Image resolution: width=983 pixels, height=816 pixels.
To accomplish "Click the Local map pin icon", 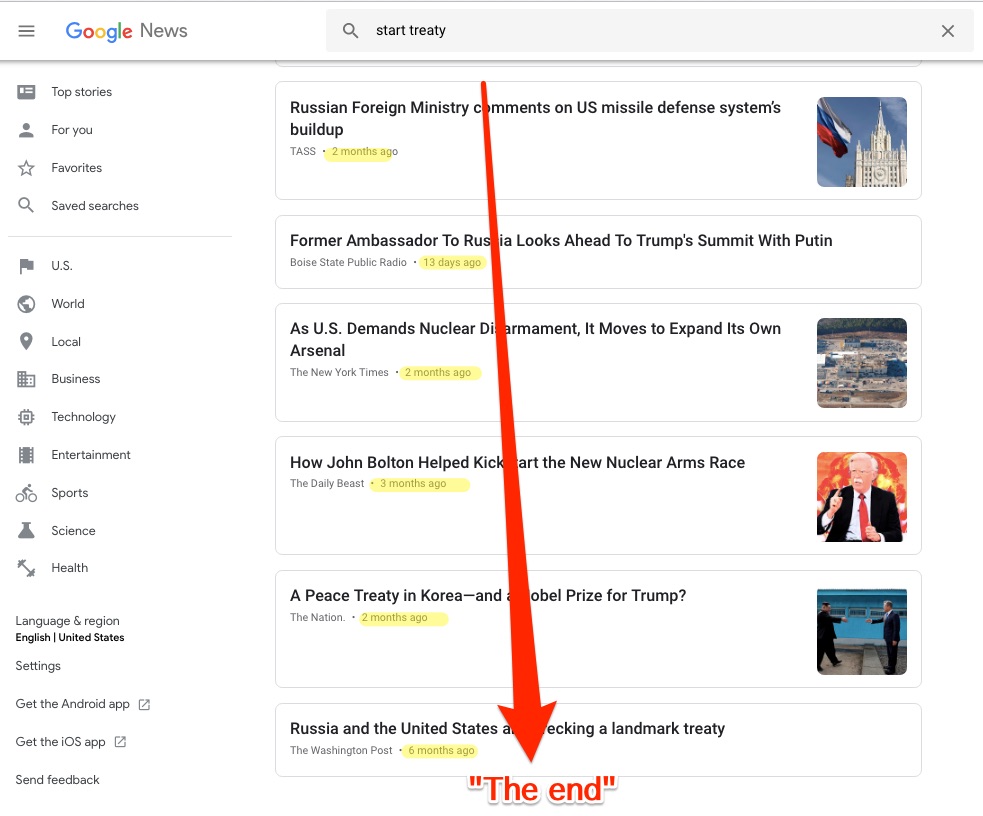I will (26, 342).
